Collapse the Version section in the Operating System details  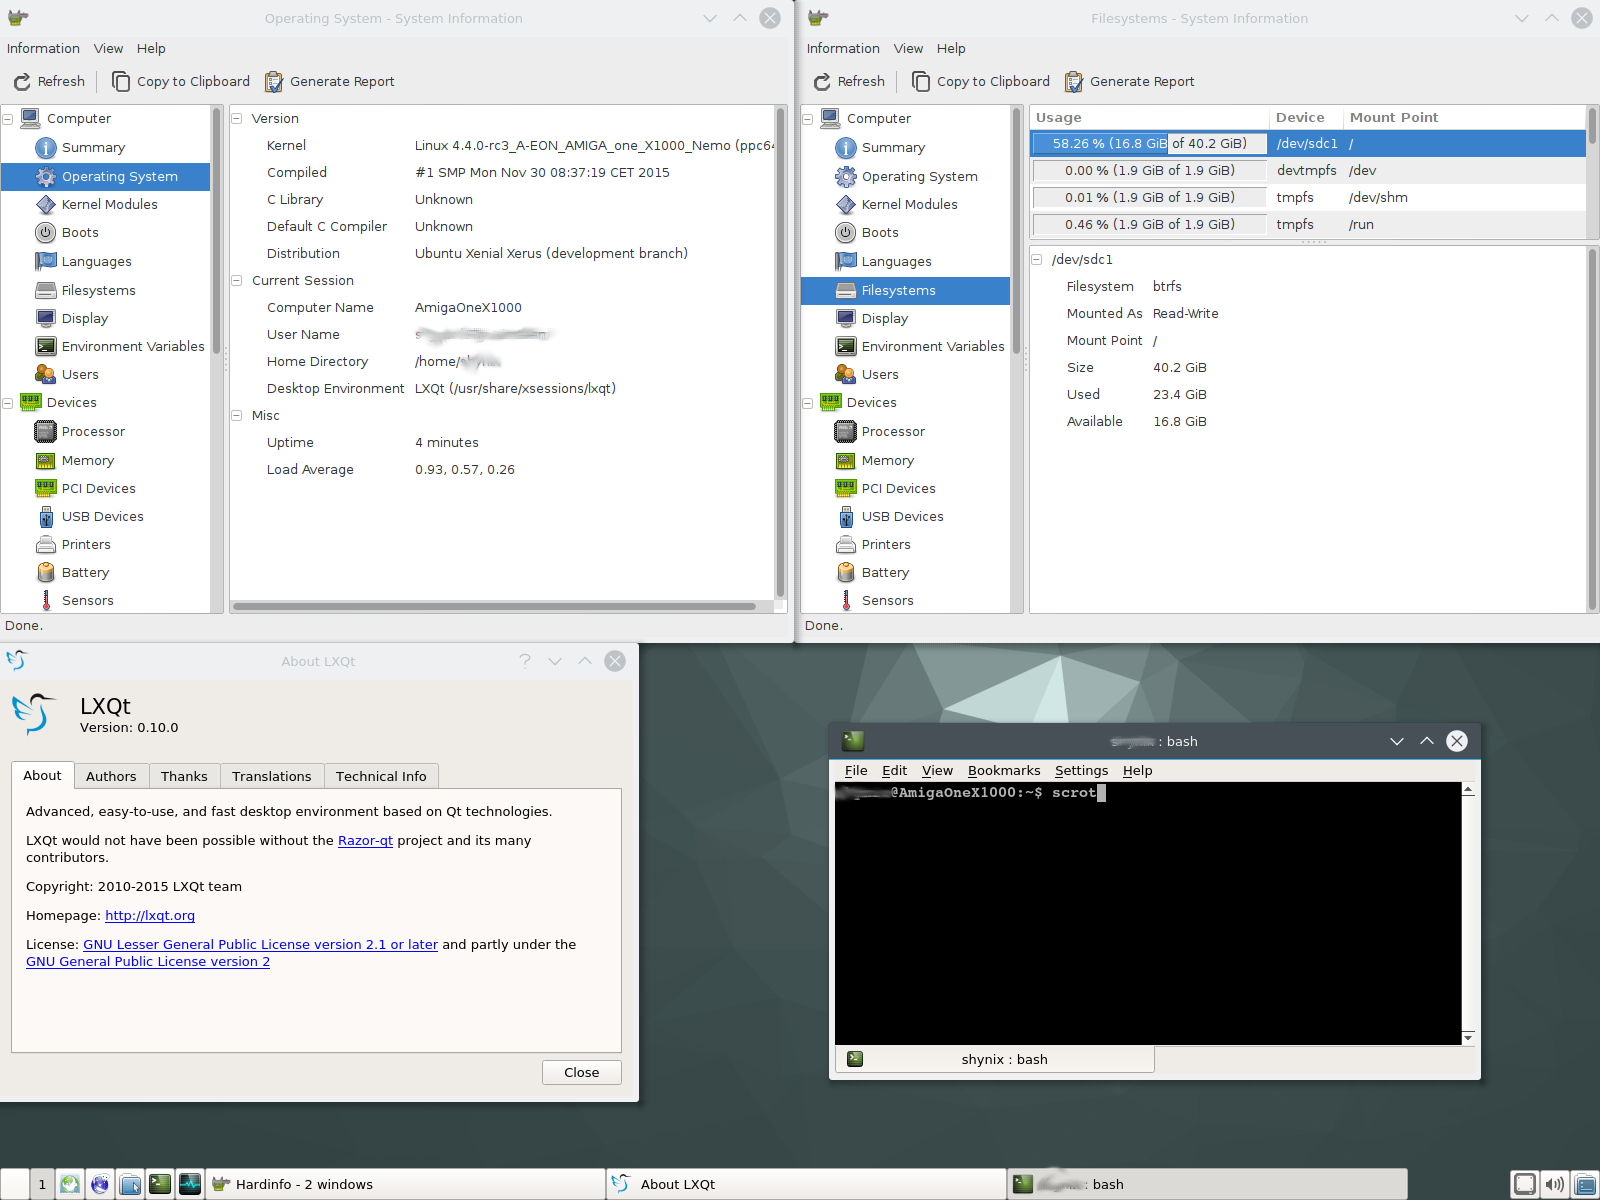pos(237,118)
